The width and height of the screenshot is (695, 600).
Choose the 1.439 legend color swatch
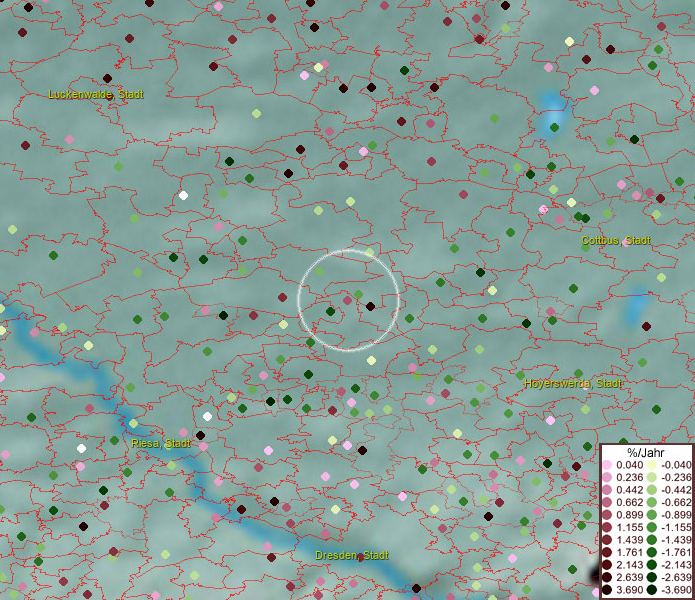coord(607,540)
